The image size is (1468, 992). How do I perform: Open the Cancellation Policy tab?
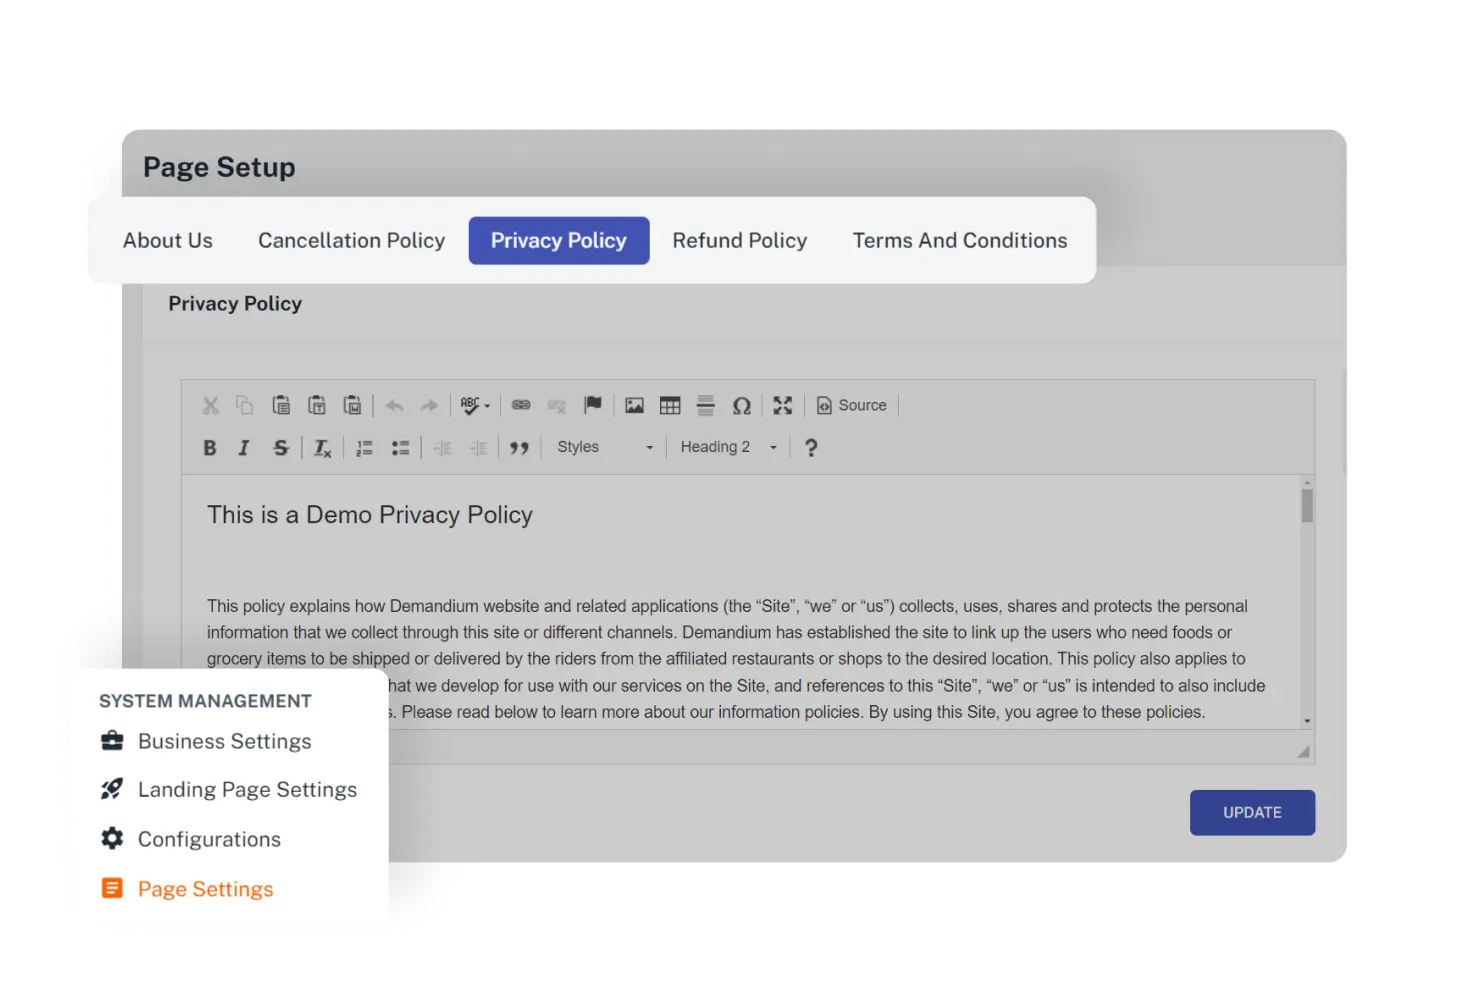[352, 240]
